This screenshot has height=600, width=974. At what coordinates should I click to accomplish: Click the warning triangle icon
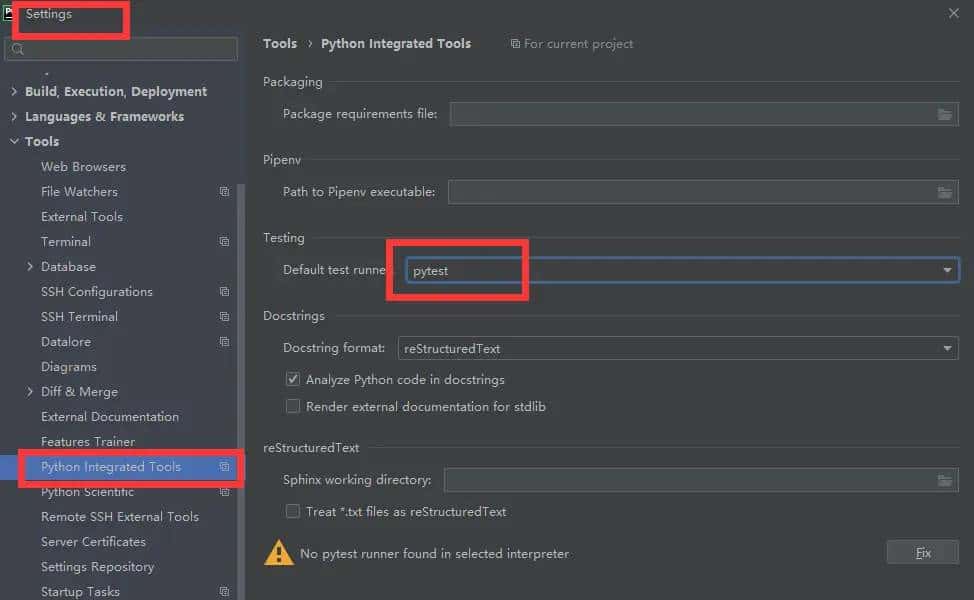pos(278,553)
